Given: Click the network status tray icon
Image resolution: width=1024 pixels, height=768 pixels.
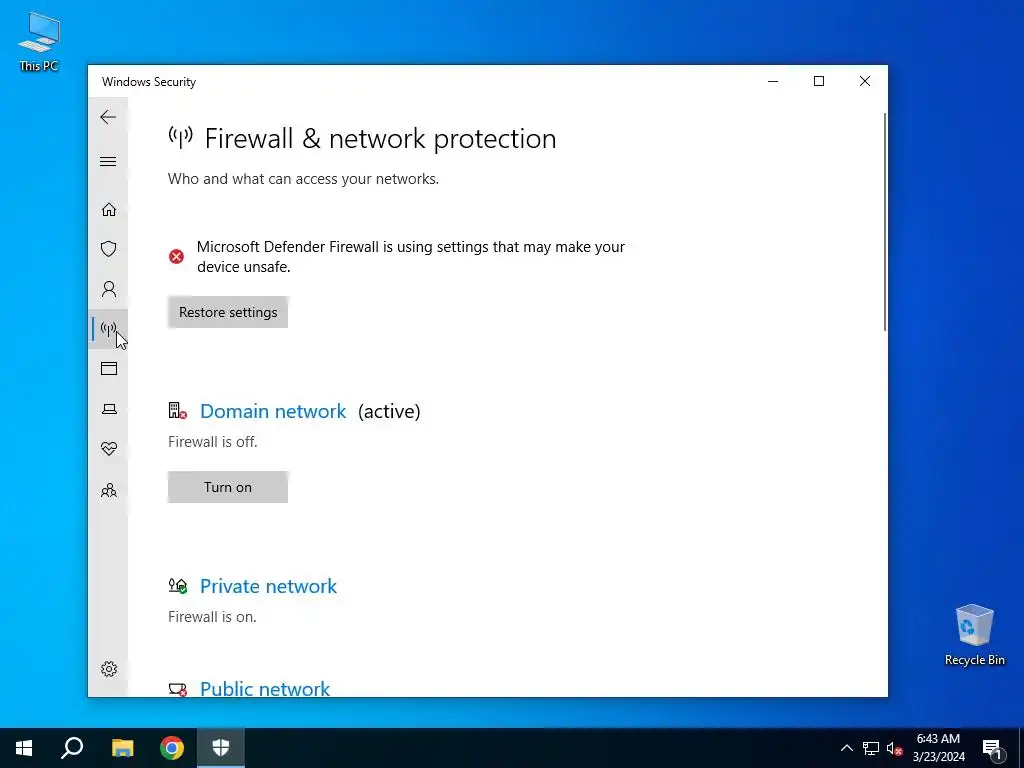Looking at the screenshot, I should (871, 748).
